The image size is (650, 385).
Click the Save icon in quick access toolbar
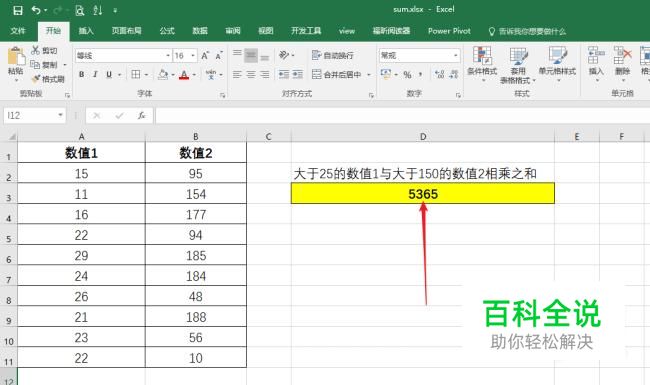[x=18, y=10]
